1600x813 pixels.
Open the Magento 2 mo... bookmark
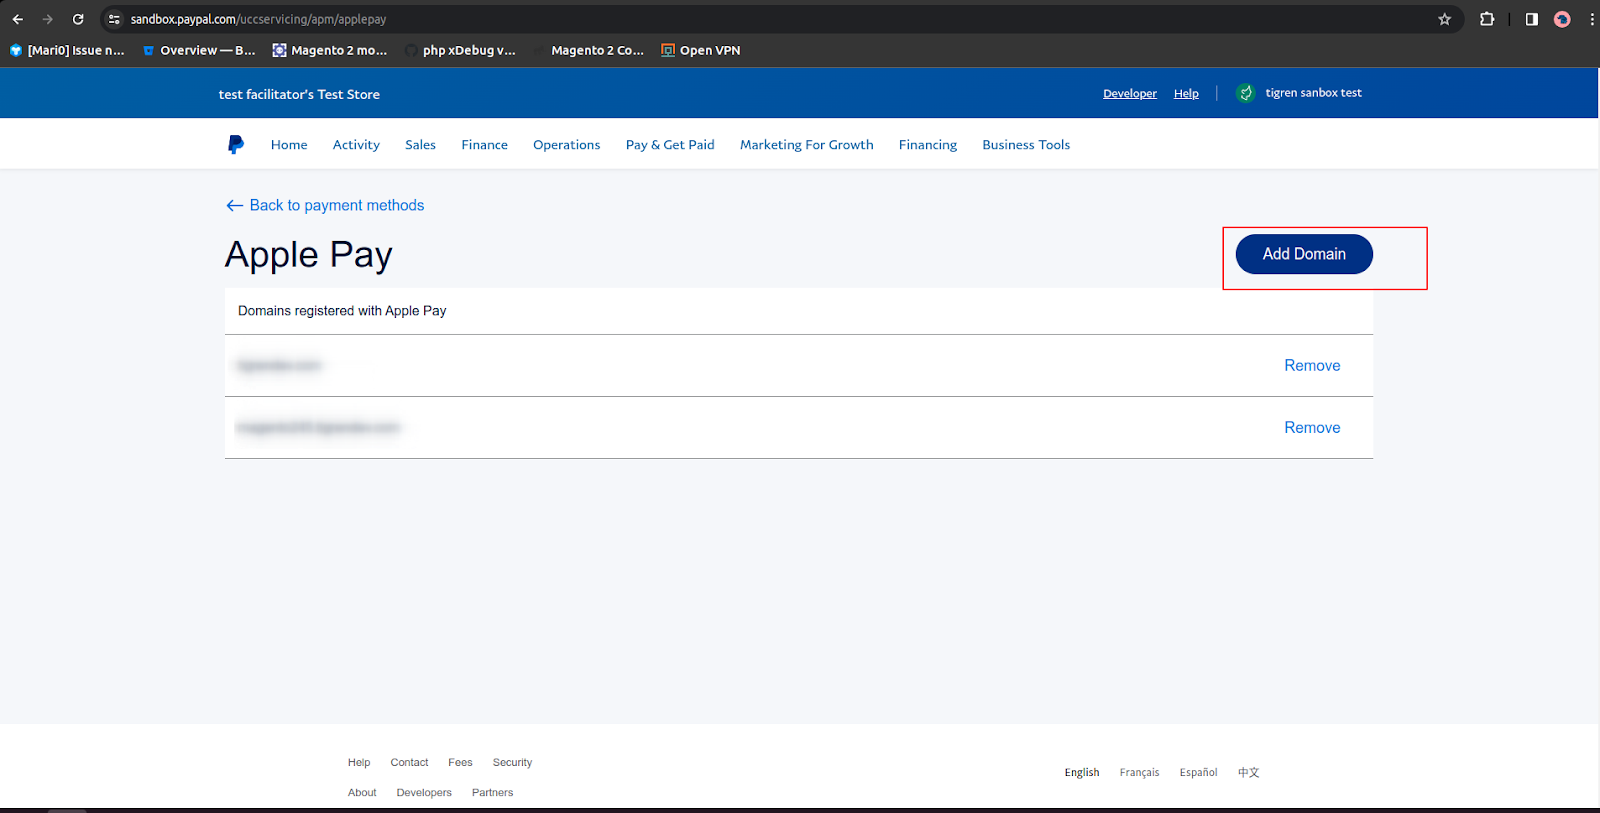(x=330, y=50)
